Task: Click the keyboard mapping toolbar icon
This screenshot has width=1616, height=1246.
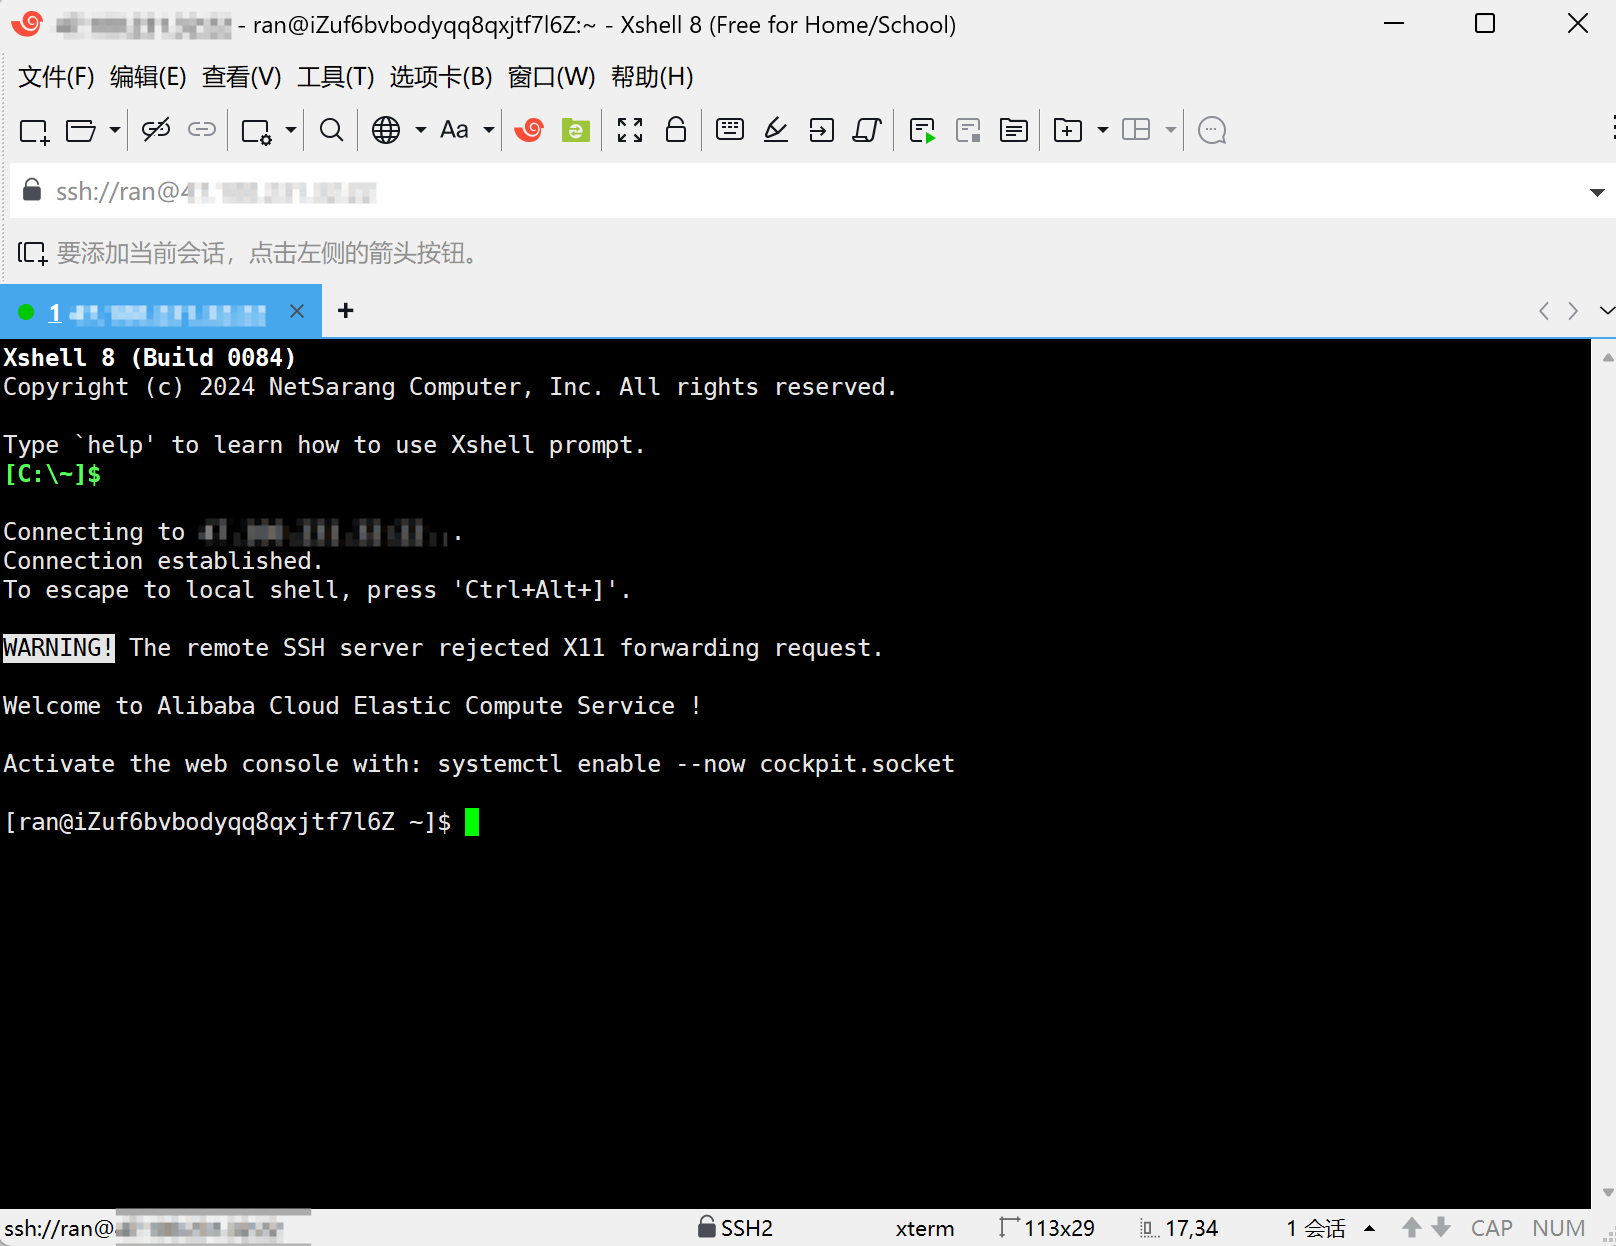Action: click(730, 129)
